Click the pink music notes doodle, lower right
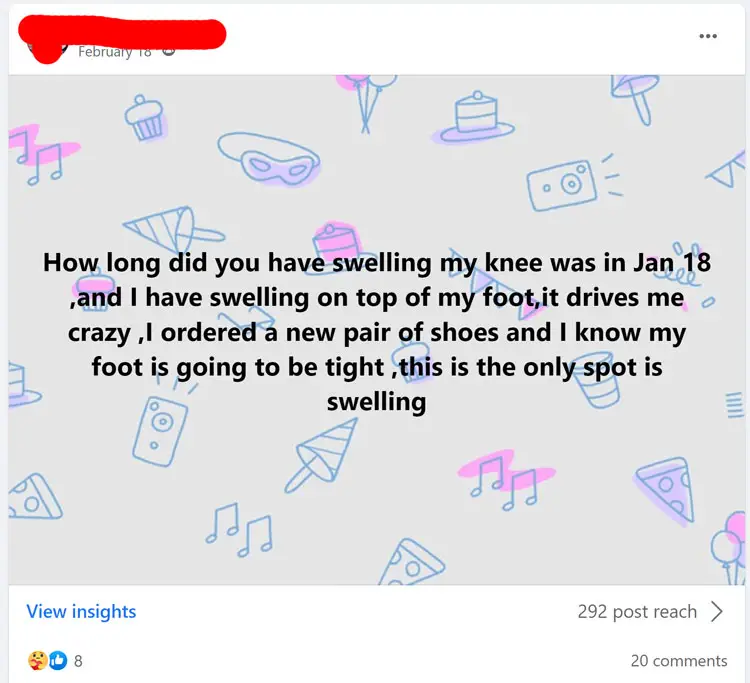The image size is (750, 683). (506, 481)
